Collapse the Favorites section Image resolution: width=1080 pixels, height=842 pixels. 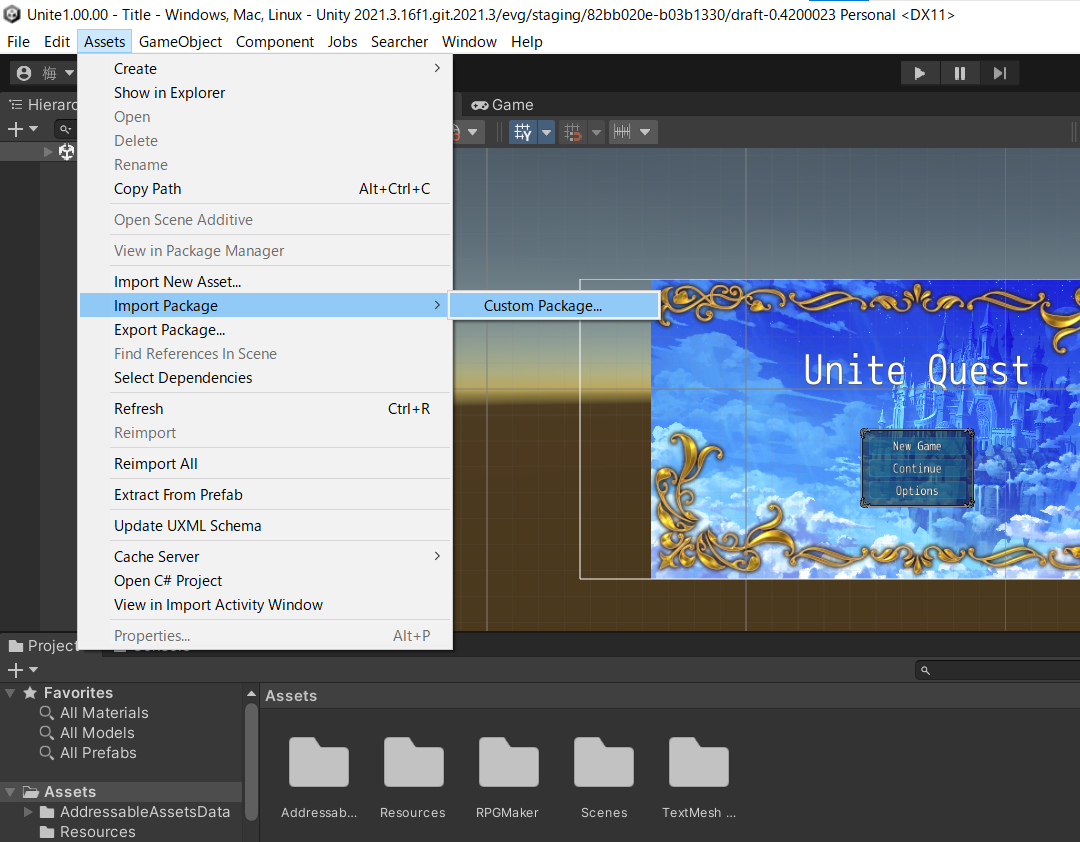point(10,693)
